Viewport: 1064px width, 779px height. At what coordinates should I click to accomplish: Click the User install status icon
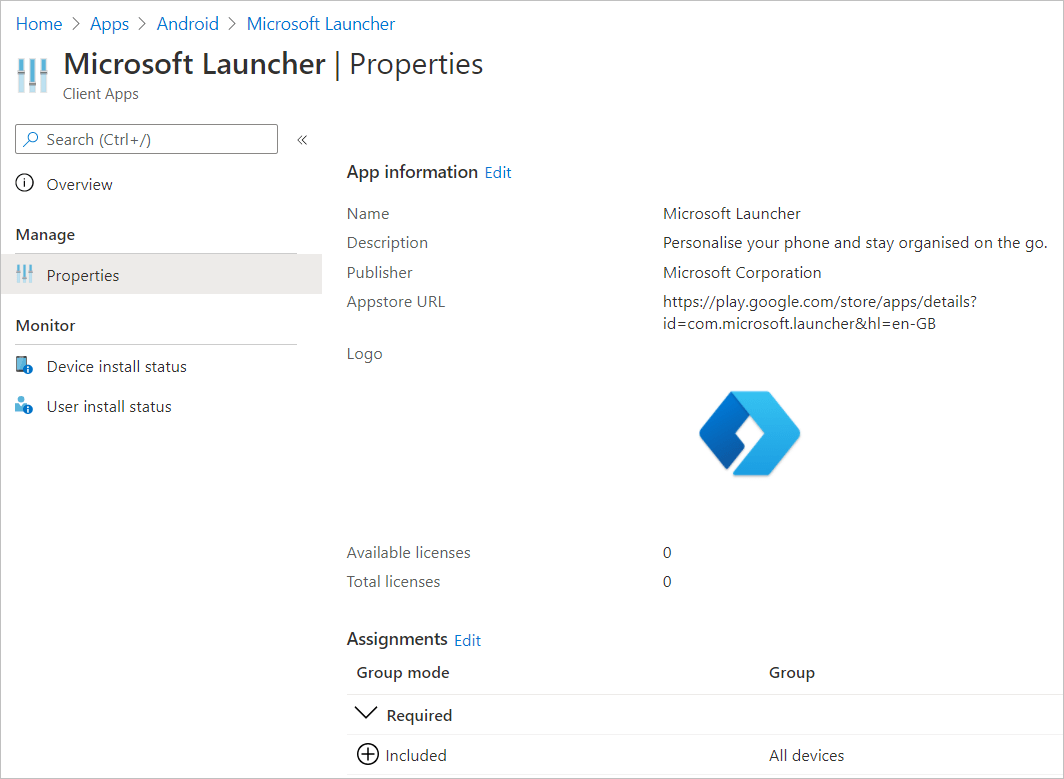click(x=24, y=405)
